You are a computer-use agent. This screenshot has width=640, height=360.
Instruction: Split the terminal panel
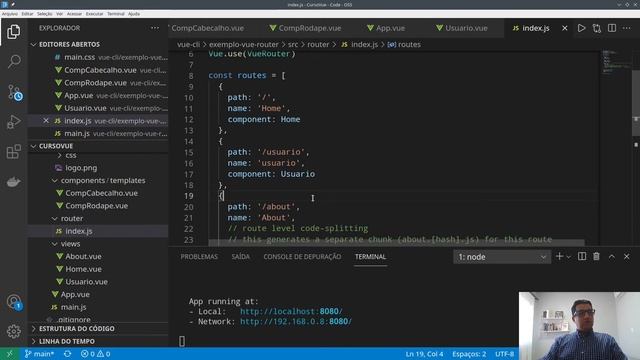tap(582, 256)
